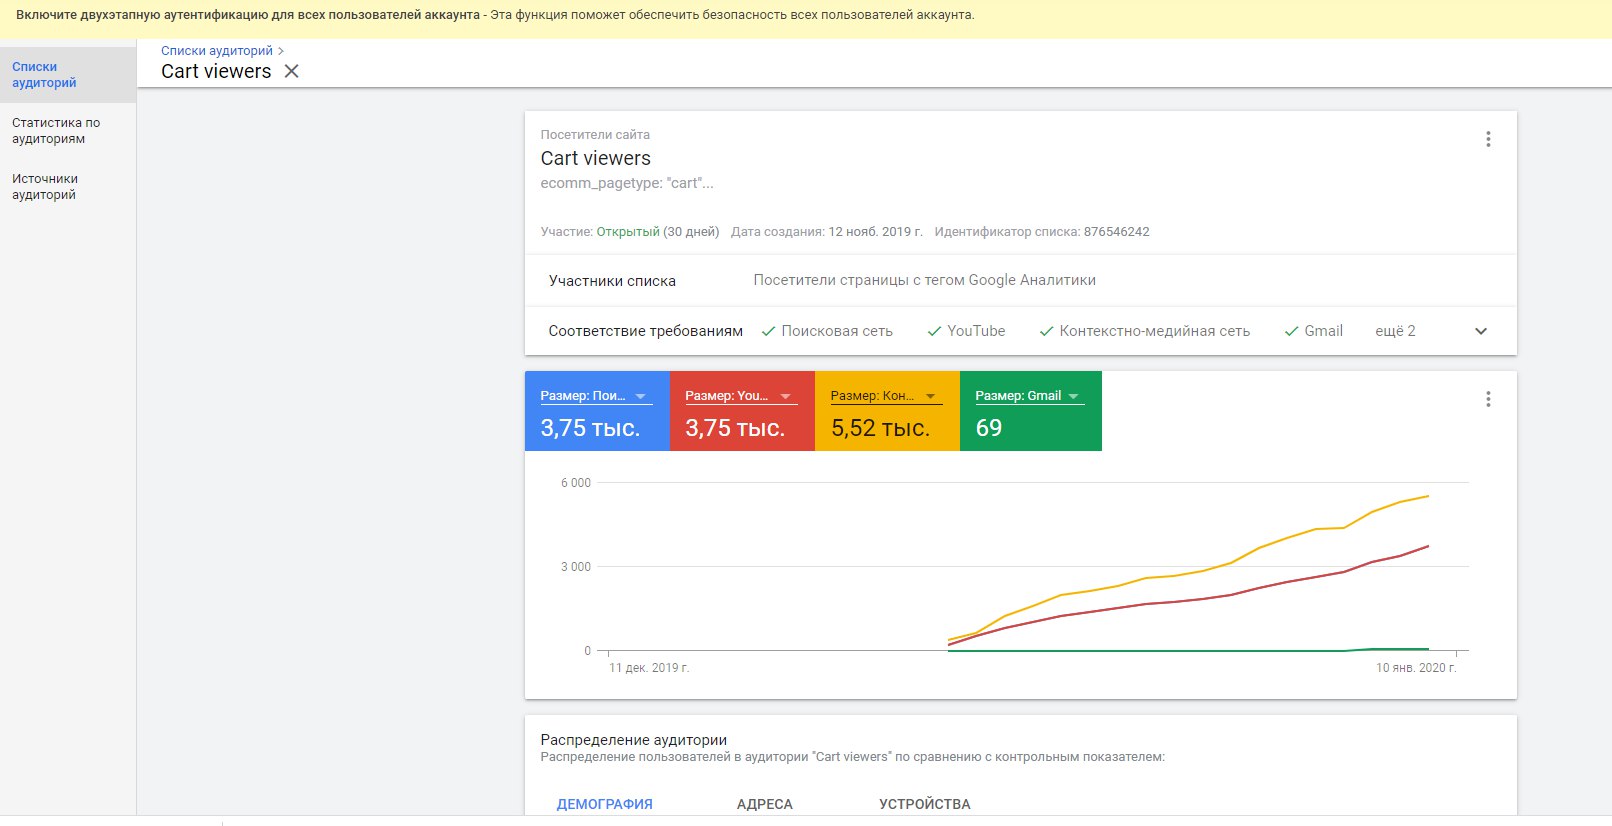The height and width of the screenshot is (826, 1612).
Task: Click the Посетители страницы с тегом Google Аналитики text
Action: click(924, 280)
